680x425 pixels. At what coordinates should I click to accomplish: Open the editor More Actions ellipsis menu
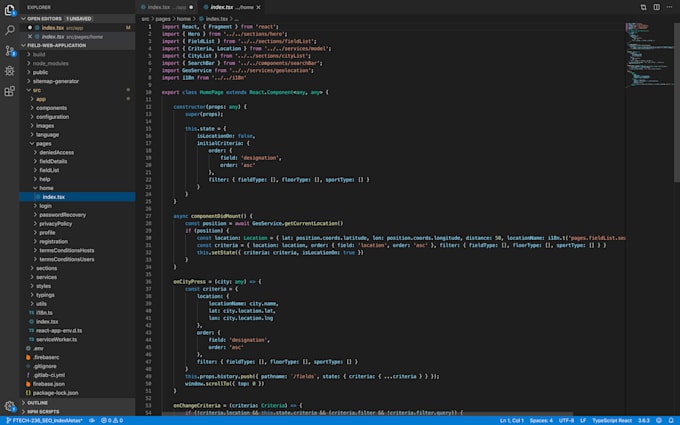coord(670,7)
